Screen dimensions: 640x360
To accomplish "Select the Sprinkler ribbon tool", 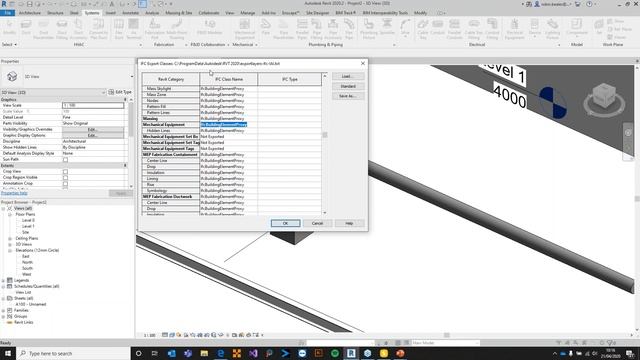I will pyautogui.click(x=387, y=28).
